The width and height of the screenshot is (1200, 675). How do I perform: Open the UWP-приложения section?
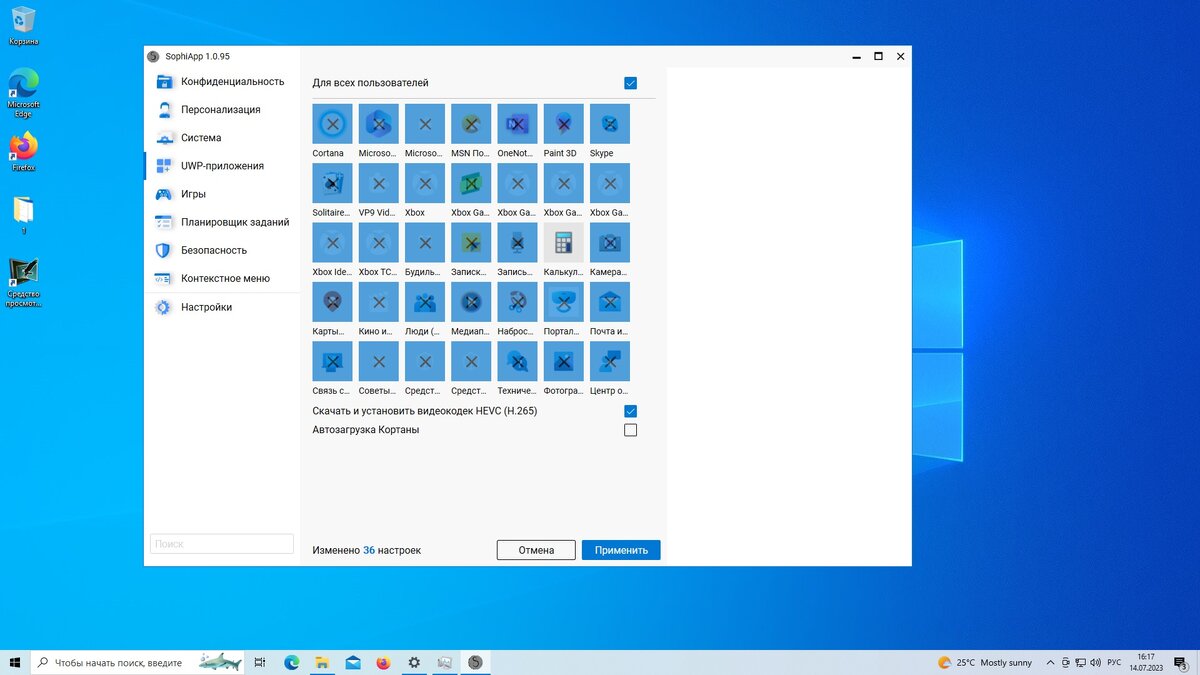pos(222,166)
